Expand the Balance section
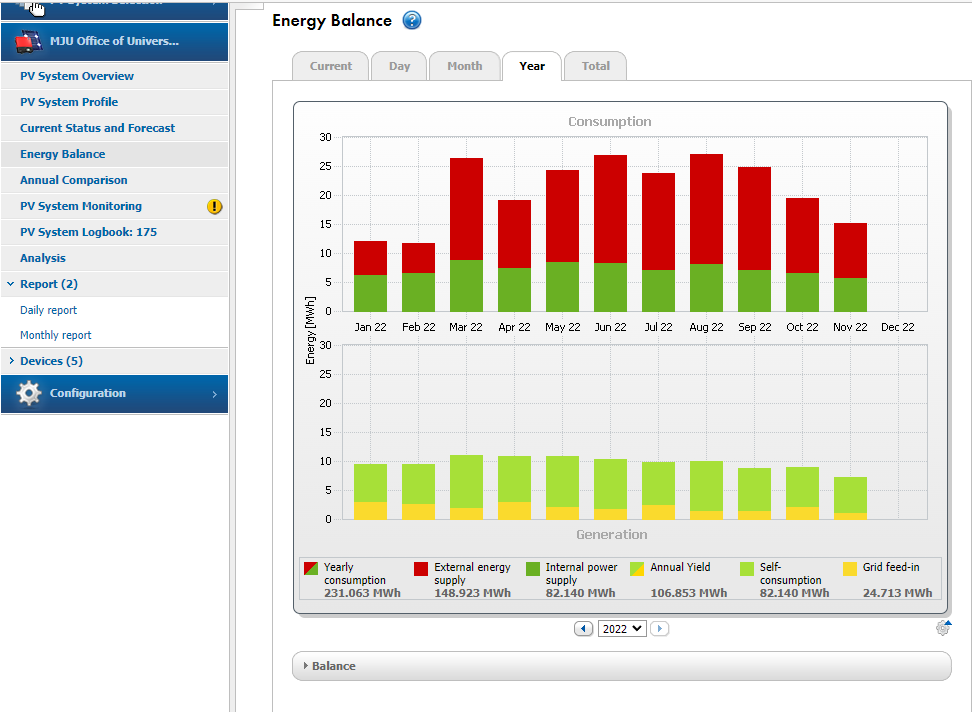The image size is (972, 712). (x=333, y=666)
